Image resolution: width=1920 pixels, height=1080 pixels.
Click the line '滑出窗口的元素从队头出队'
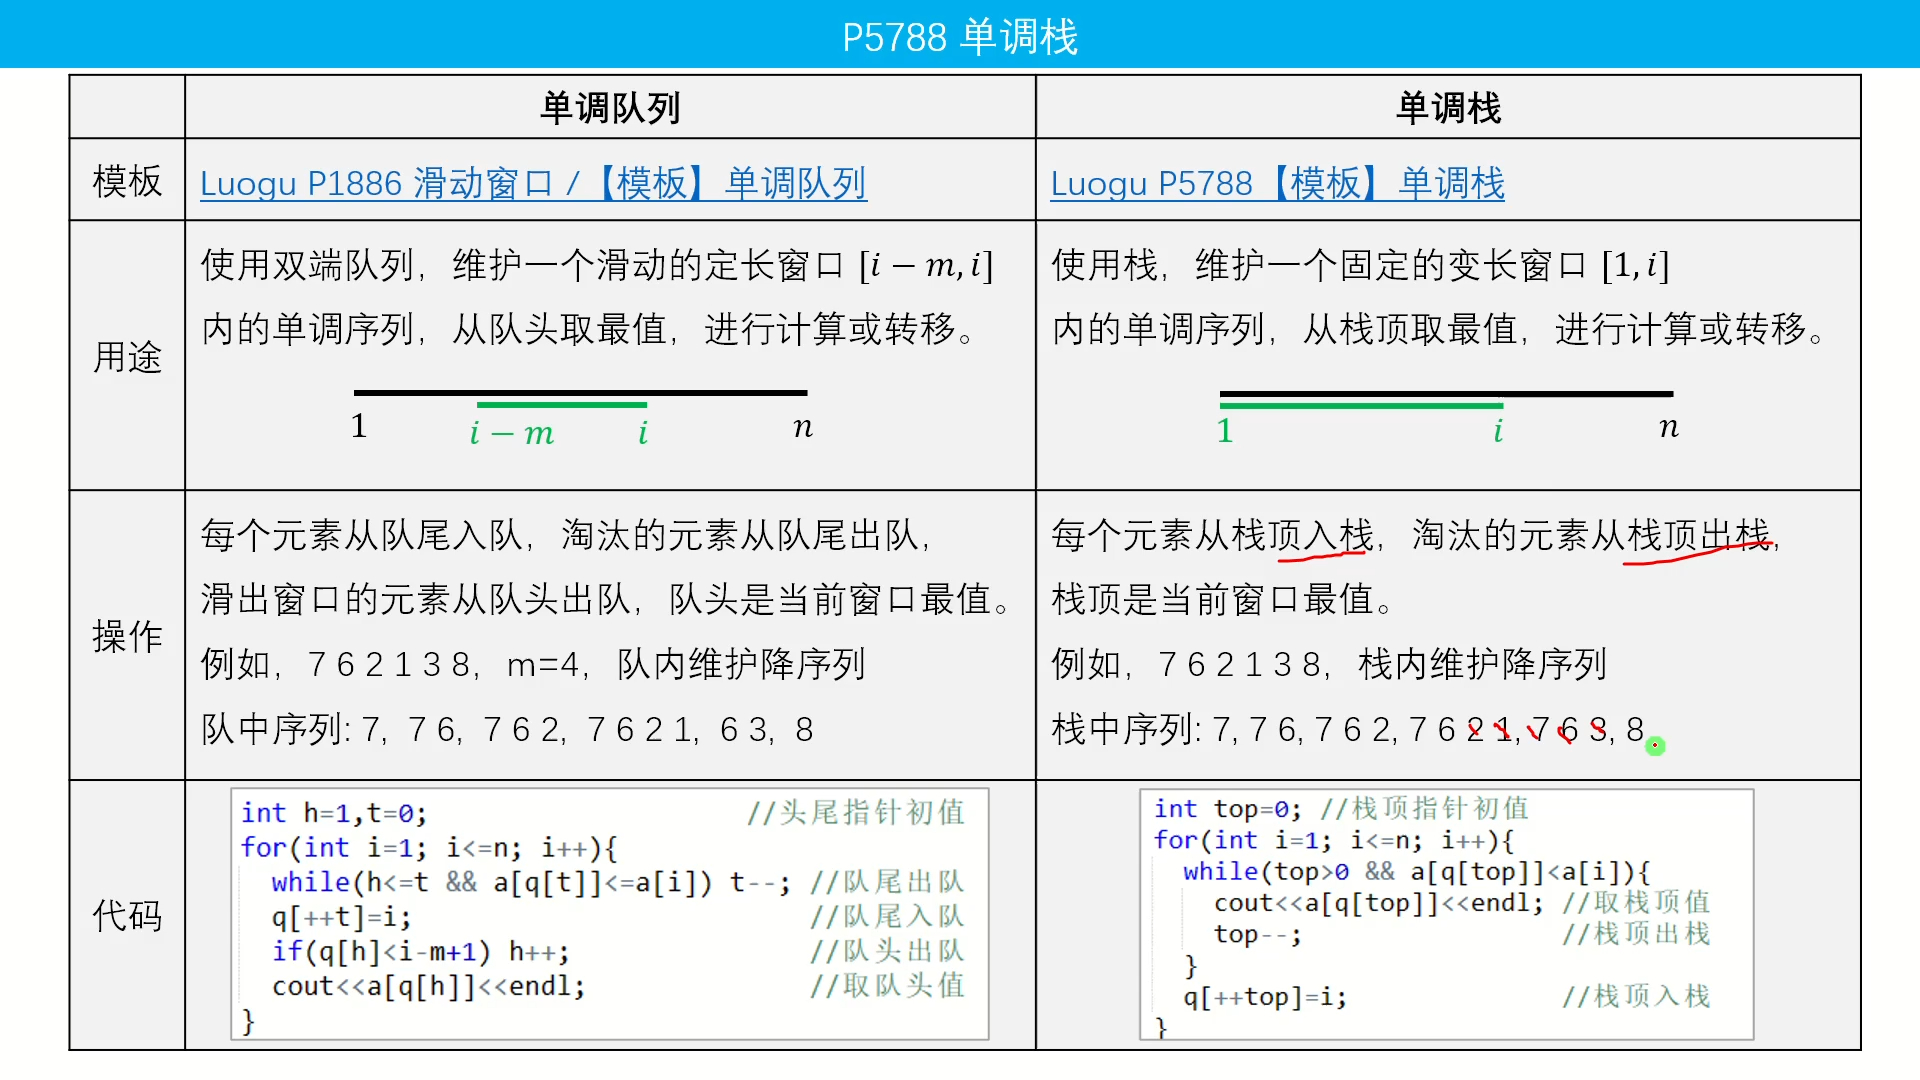[x=416, y=600]
